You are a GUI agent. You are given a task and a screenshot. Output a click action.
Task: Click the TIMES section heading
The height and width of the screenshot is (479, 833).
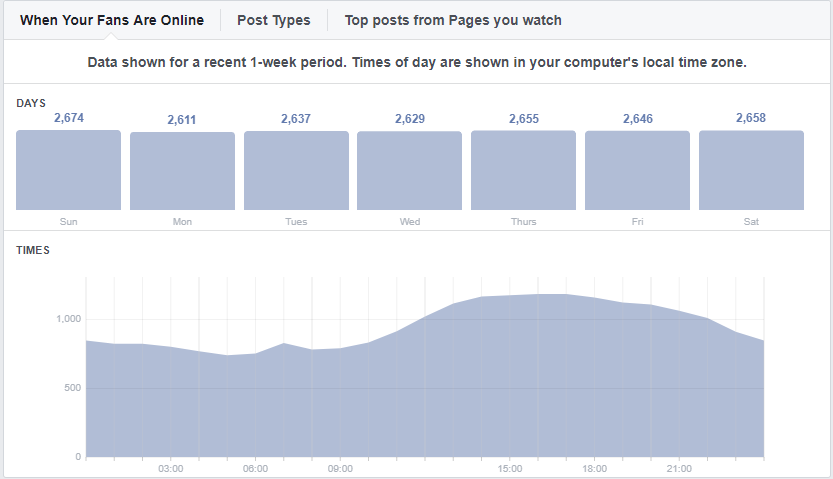point(33,250)
